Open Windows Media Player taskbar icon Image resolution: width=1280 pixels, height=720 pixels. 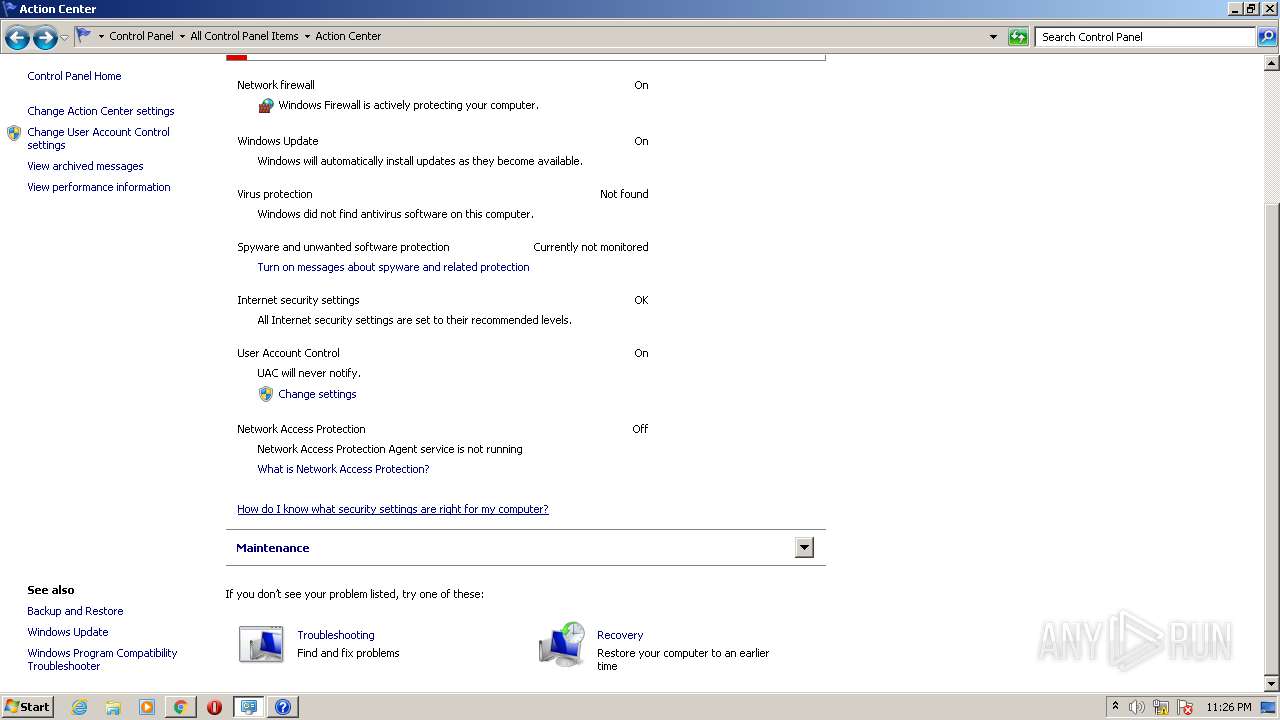pyautogui.click(x=147, y=707)
